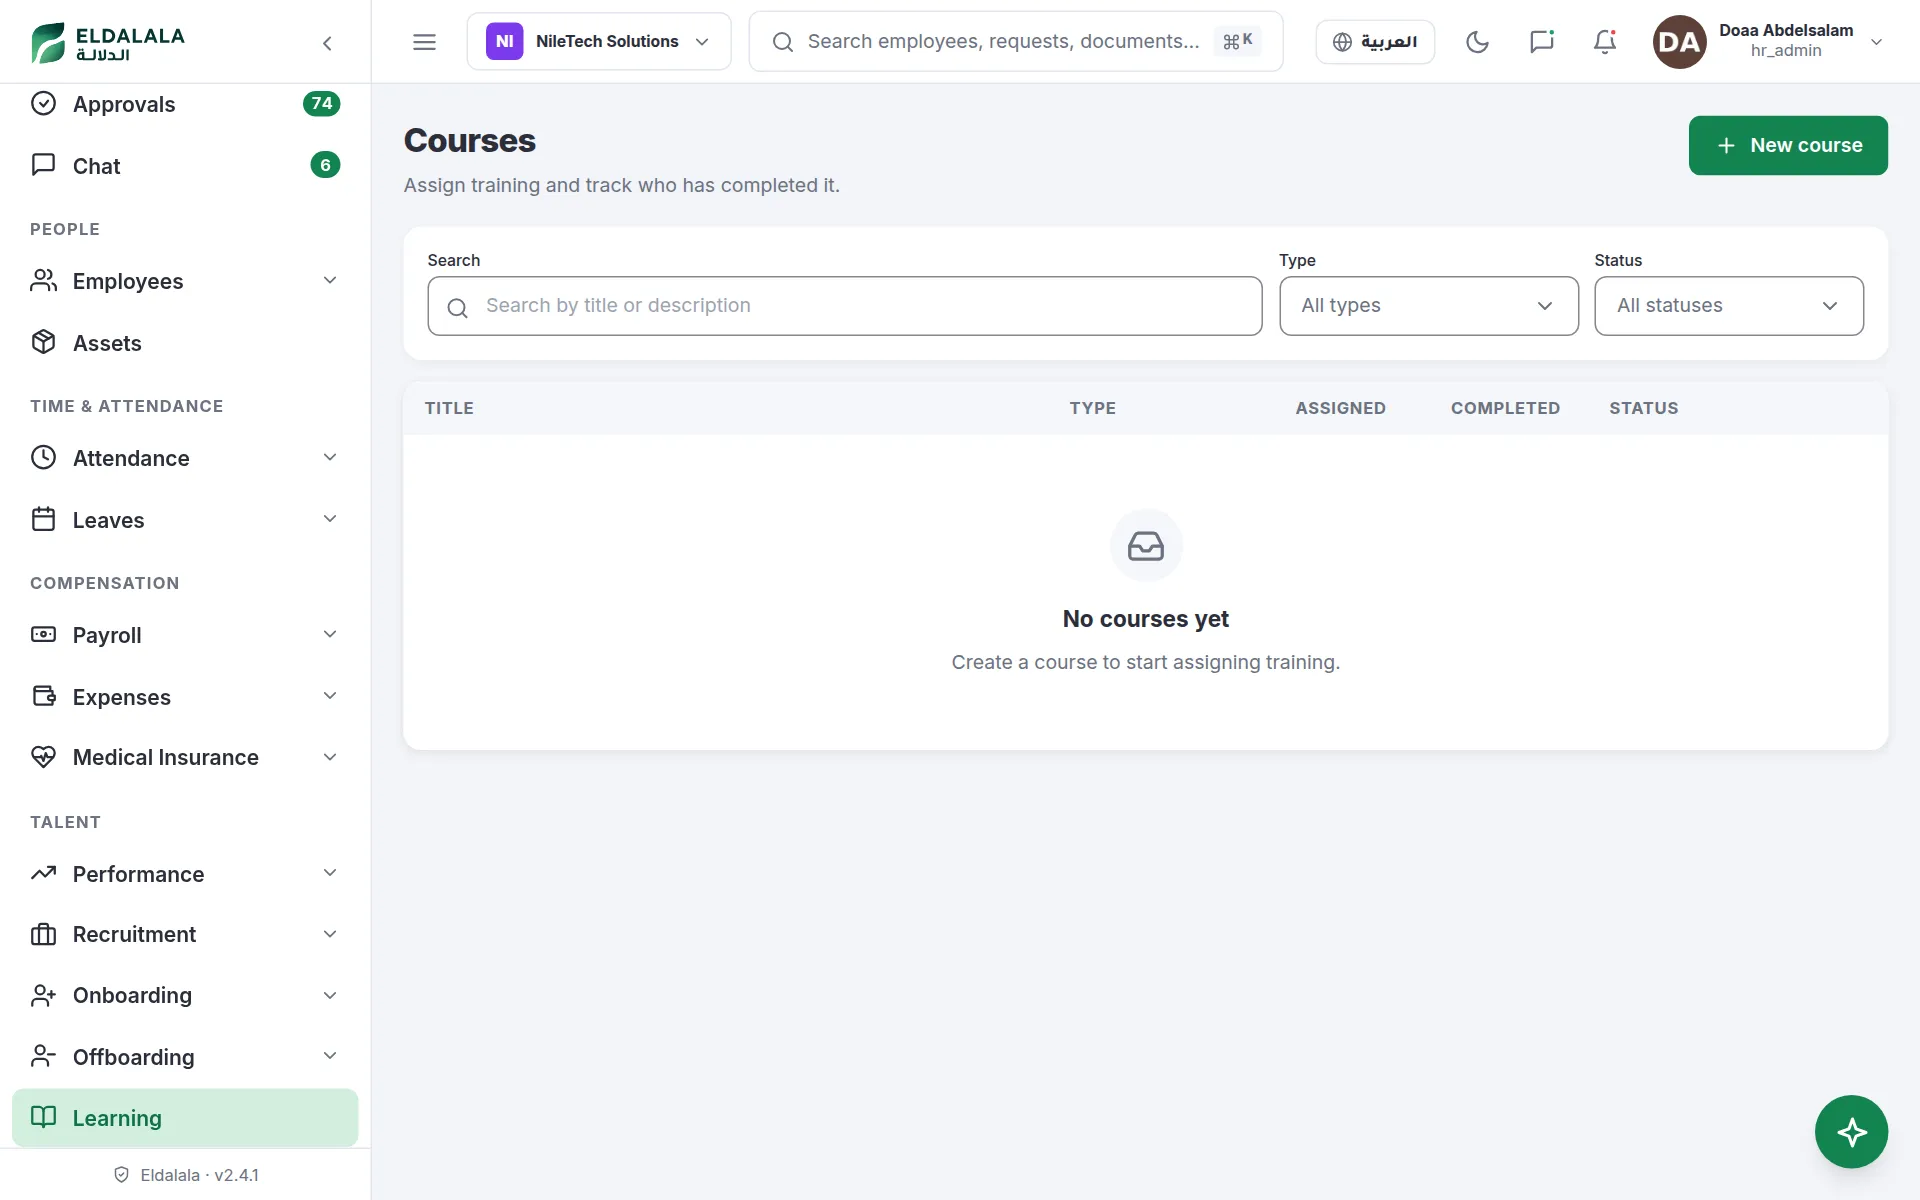Click the Approvals badge showing 74
The width and height of the screenshot is (1920, 1200).
(x=321, y=103)
